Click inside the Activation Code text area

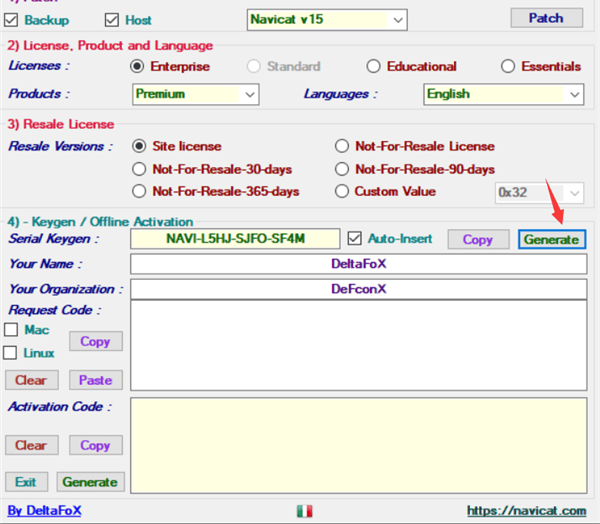pos(359,446)
